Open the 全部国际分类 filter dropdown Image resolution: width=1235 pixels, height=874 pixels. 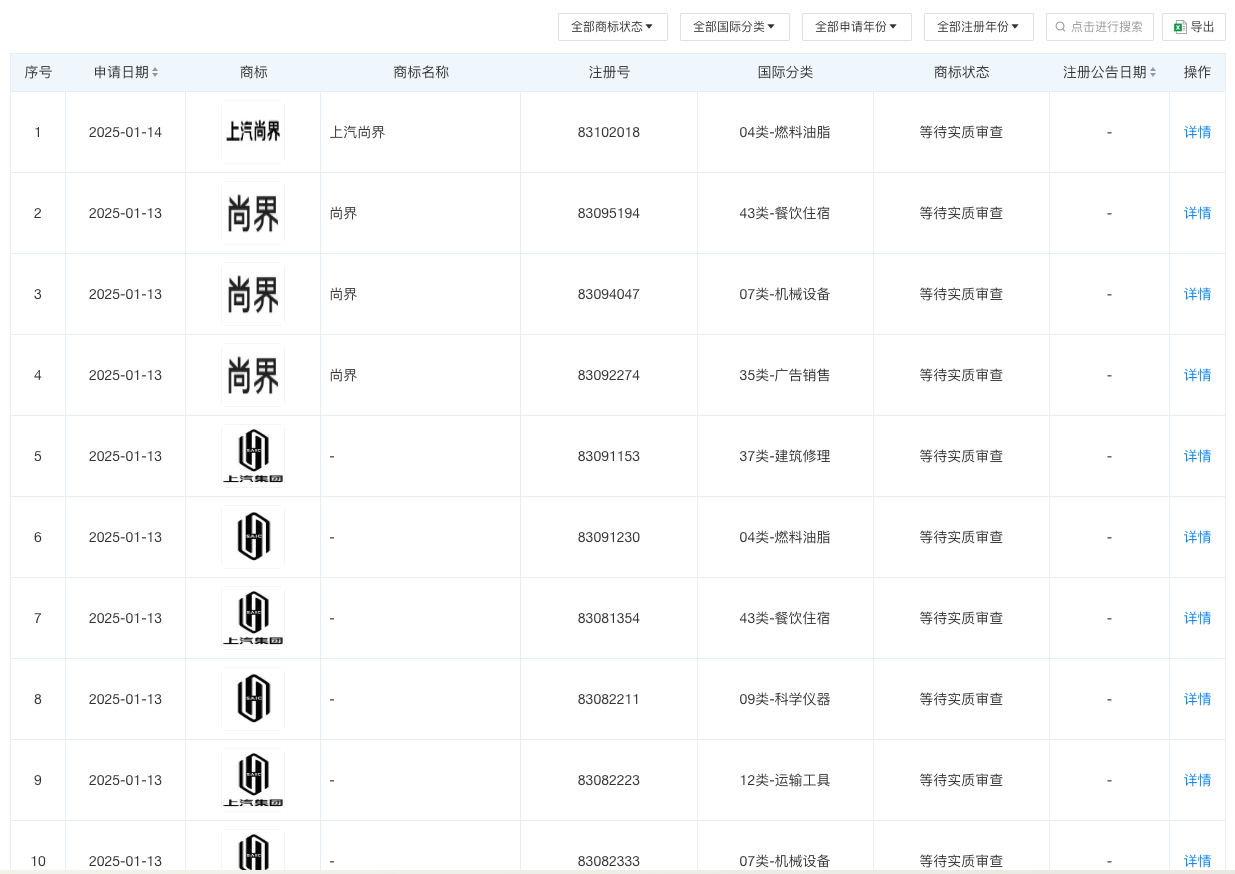point(735,27)
